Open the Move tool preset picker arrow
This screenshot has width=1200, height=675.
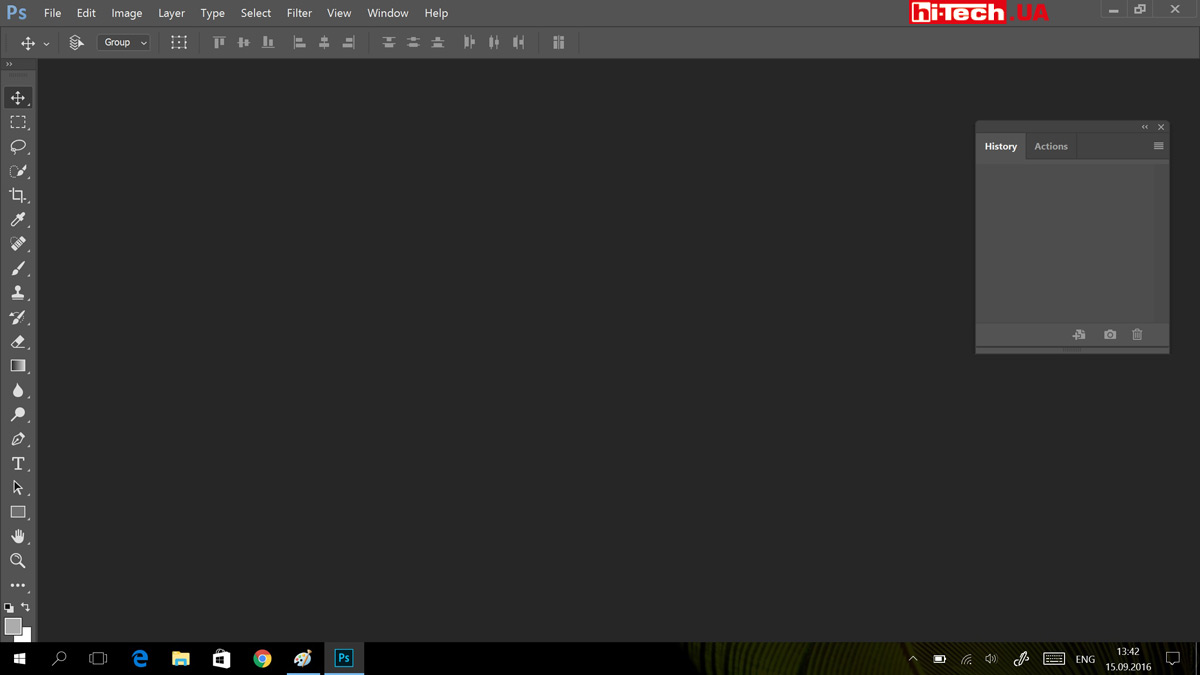point(46,44)
